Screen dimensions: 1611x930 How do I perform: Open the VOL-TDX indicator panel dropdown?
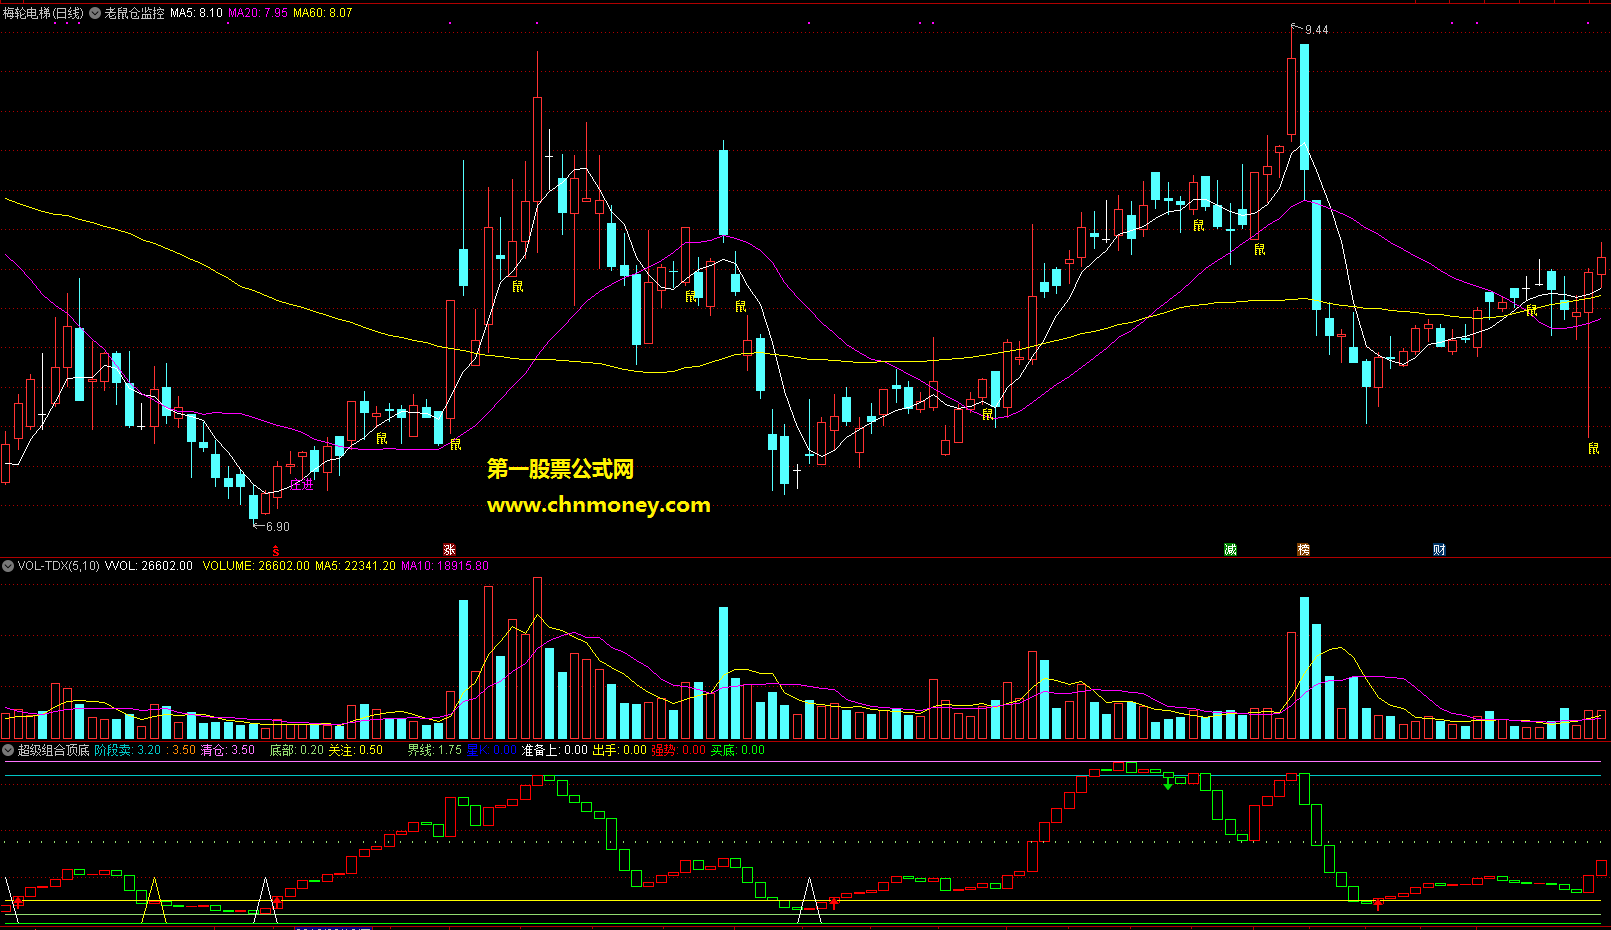(8, 566)
